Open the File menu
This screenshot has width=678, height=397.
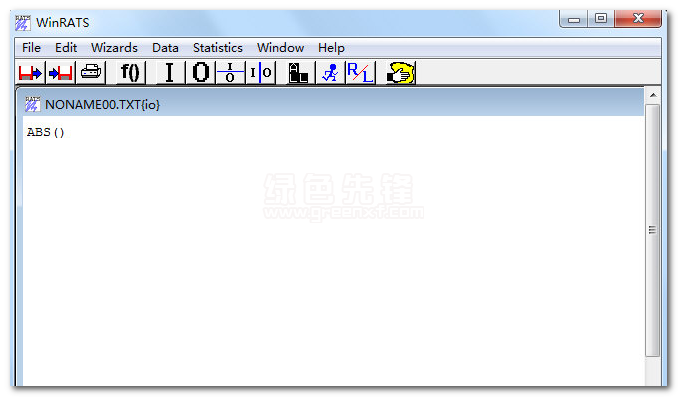[x=31, y=48]
